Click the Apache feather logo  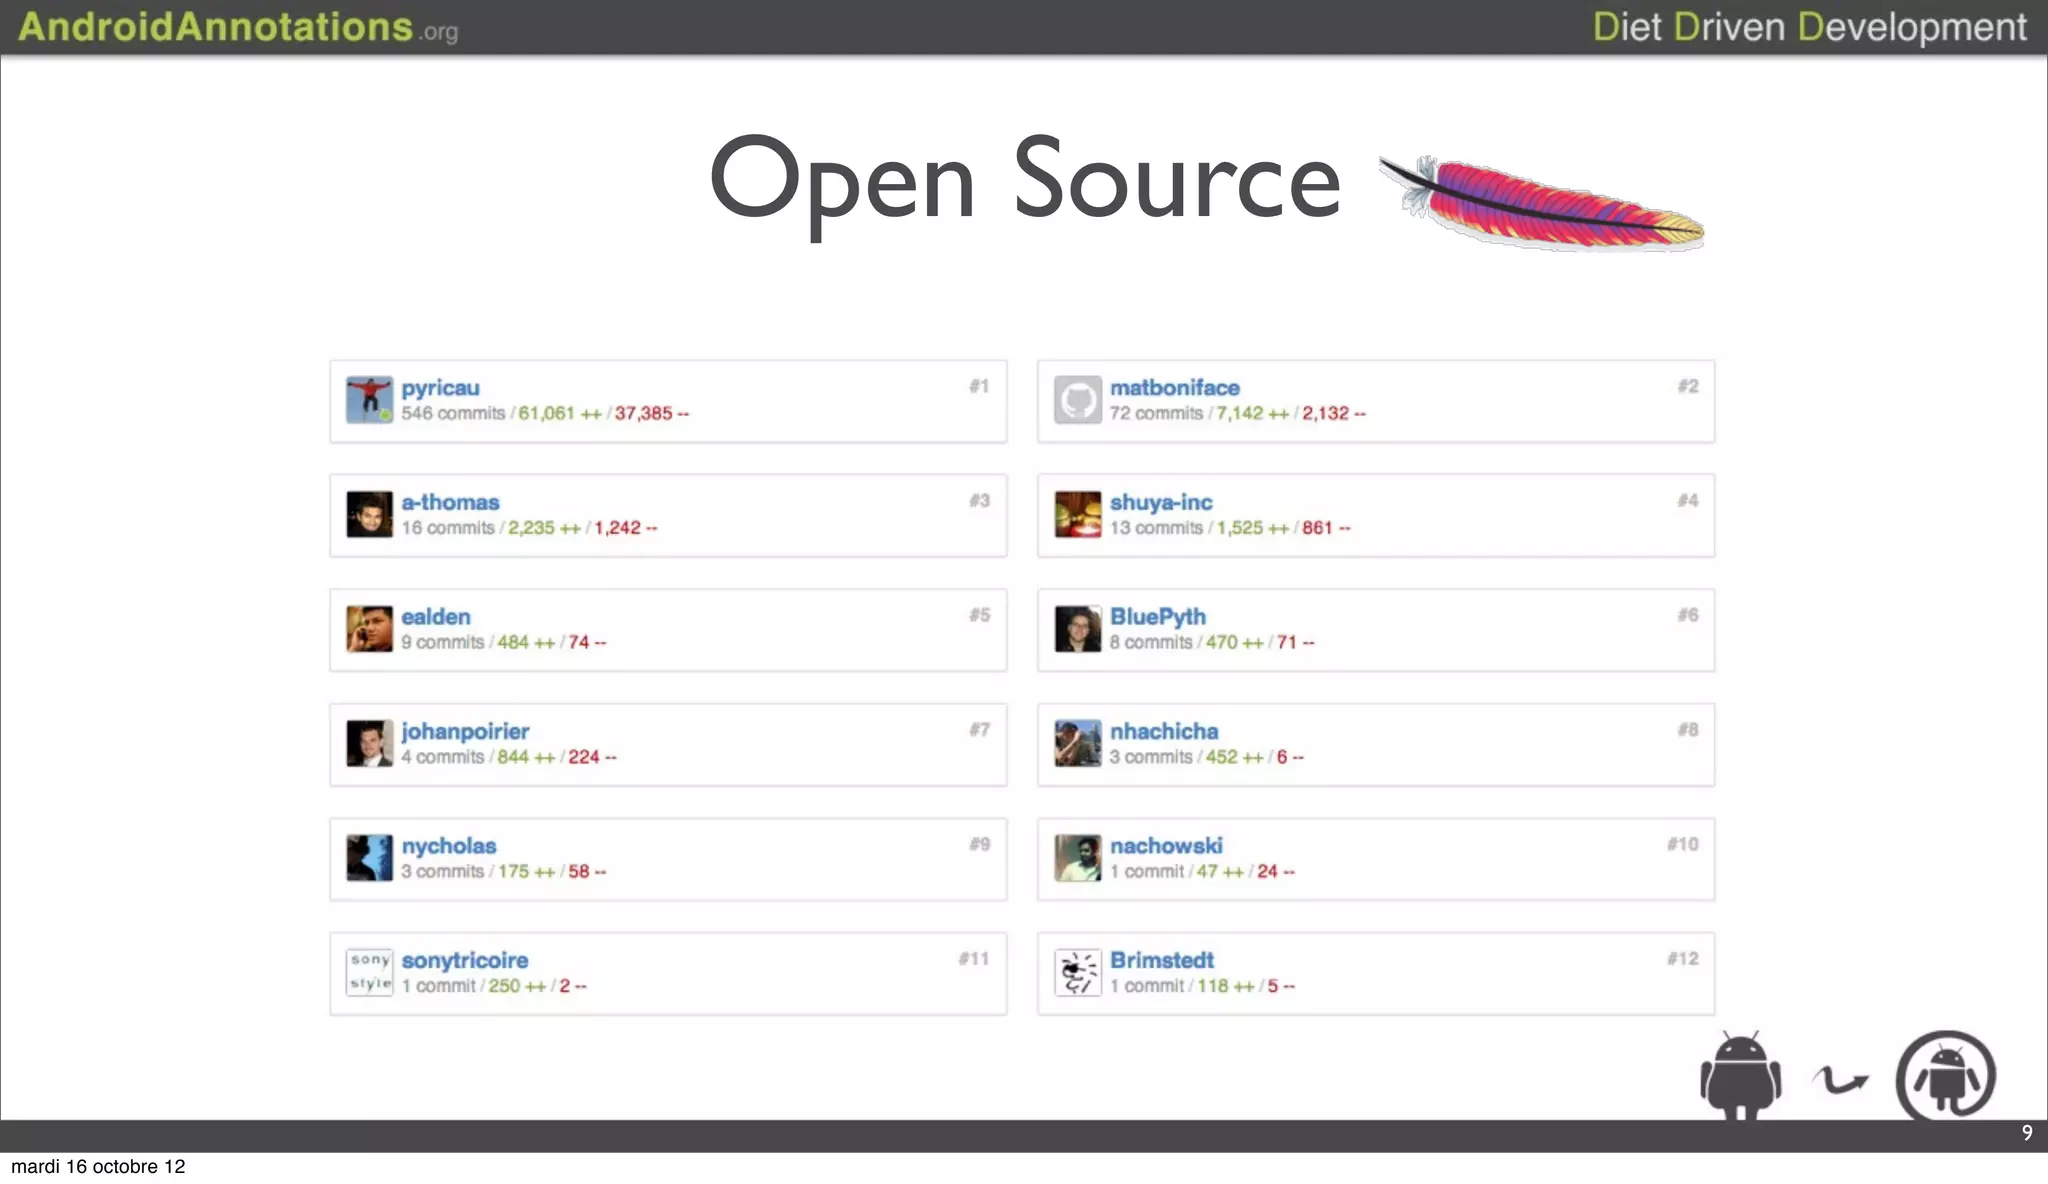pyautogui.click(x=1541, y=203)
